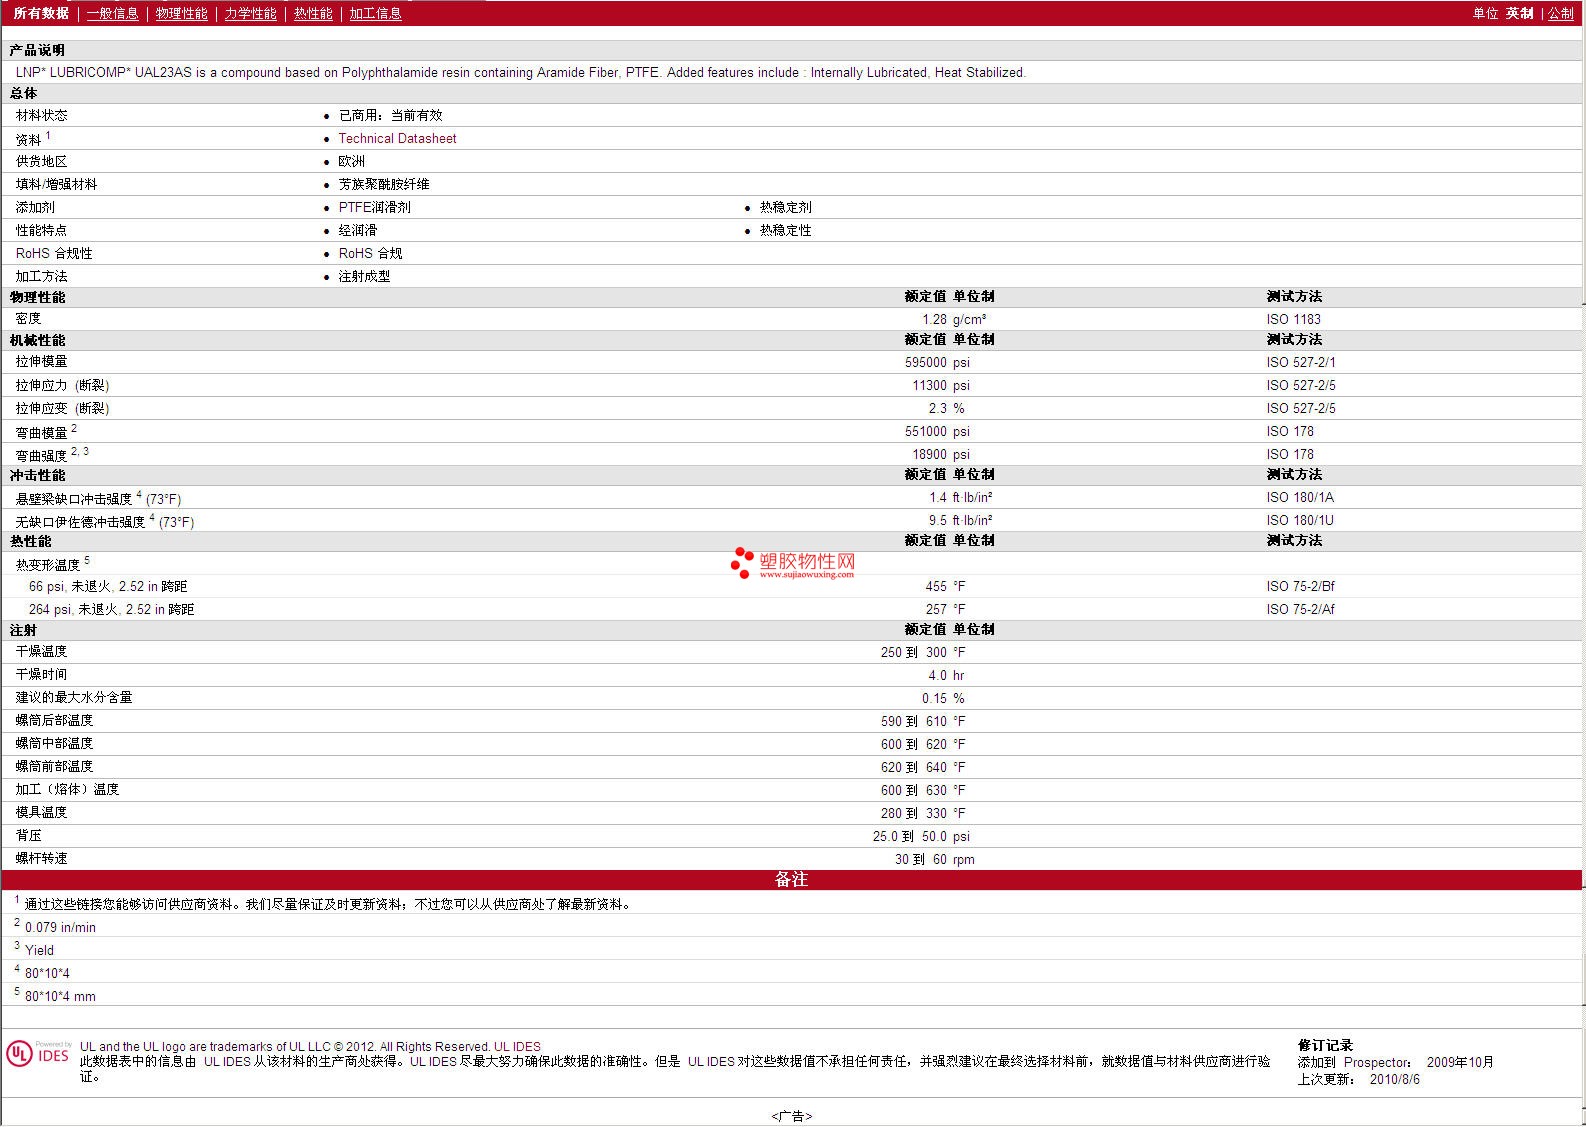
Task: Click the 拉伸应变 value 2.3
Action: pyautogui.click(x=937, y=408)
